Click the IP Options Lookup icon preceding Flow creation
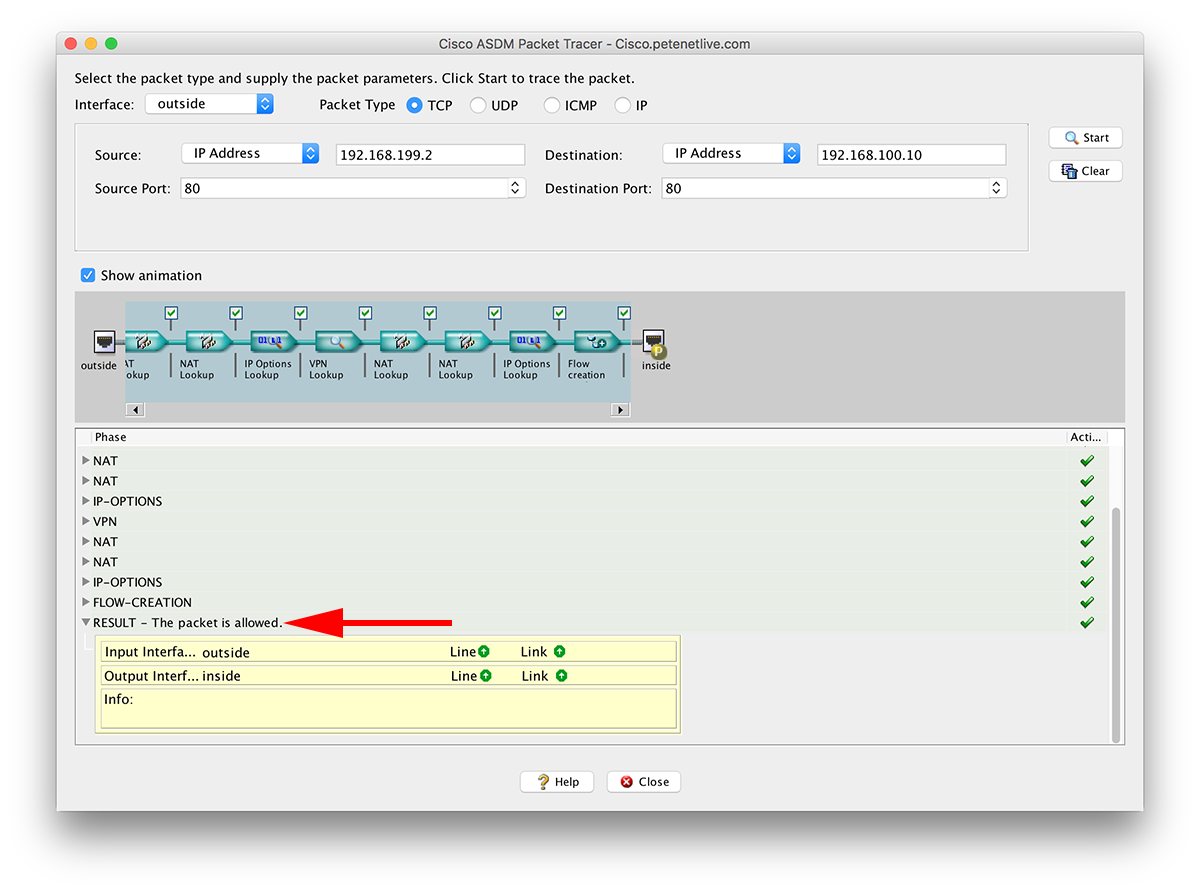Viewport: 1200px width, 892px height. click(531, 342)
